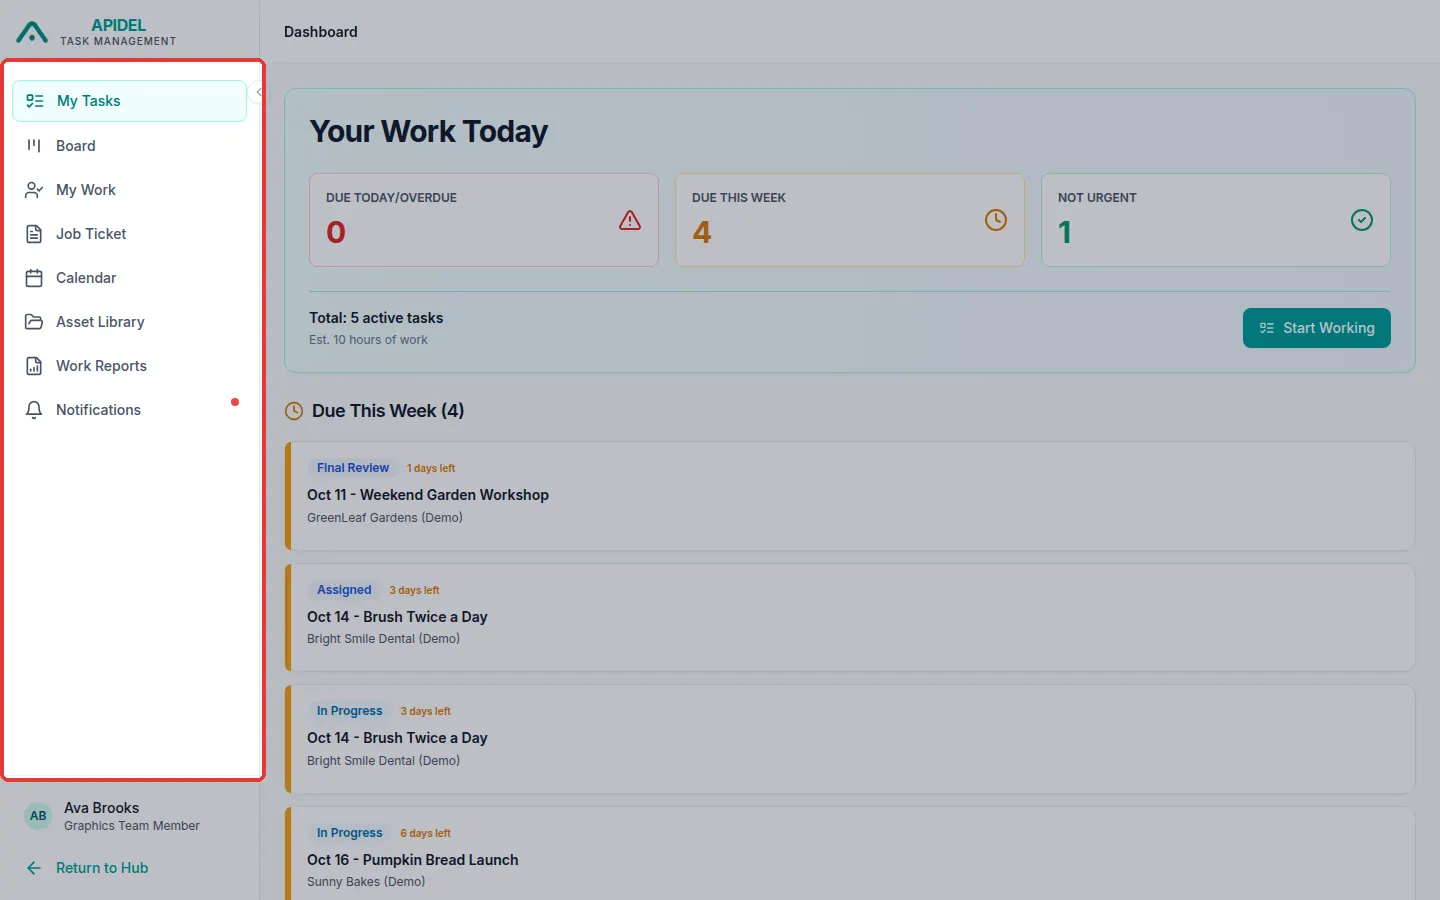Click the AB user avatar for Ava Brooks
The height and width of the screenshot is (900, 1440).
pyautogui.click(x=38, y=816)
